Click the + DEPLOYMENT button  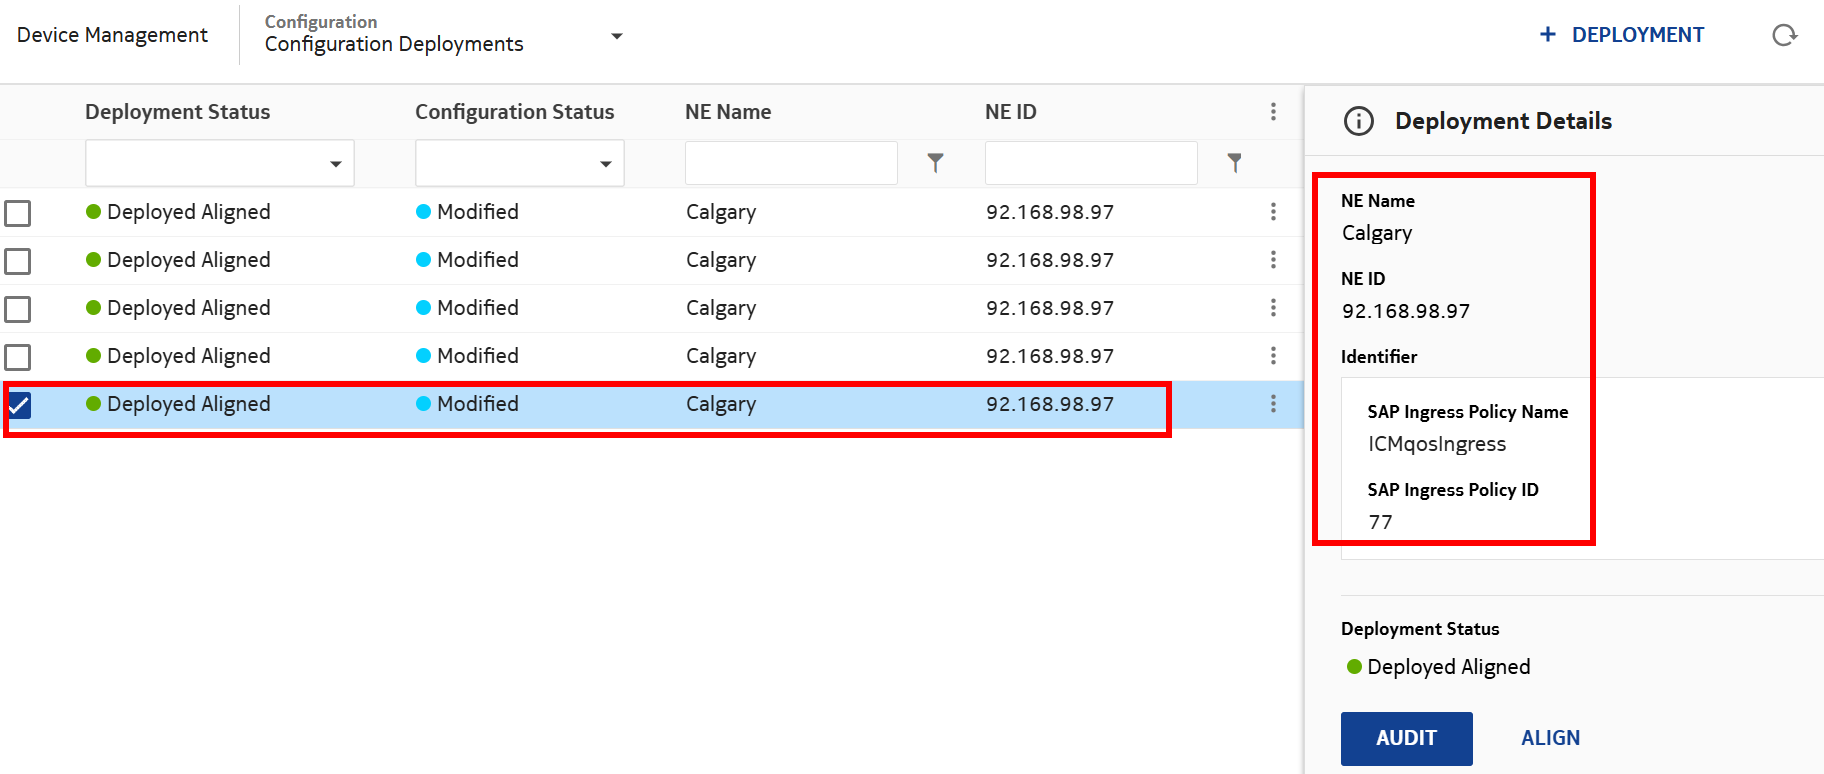click(x=1621, y=35)
